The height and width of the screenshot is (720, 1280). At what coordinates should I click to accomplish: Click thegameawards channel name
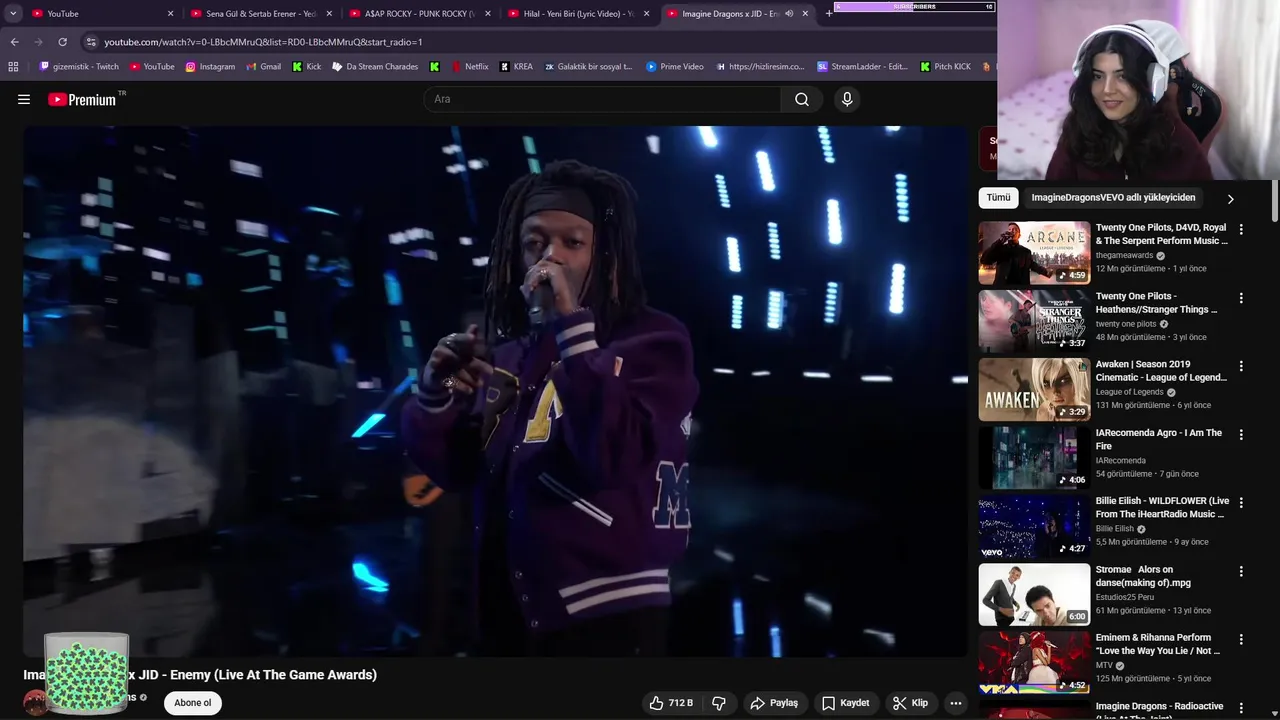[x=1124, y=256]
